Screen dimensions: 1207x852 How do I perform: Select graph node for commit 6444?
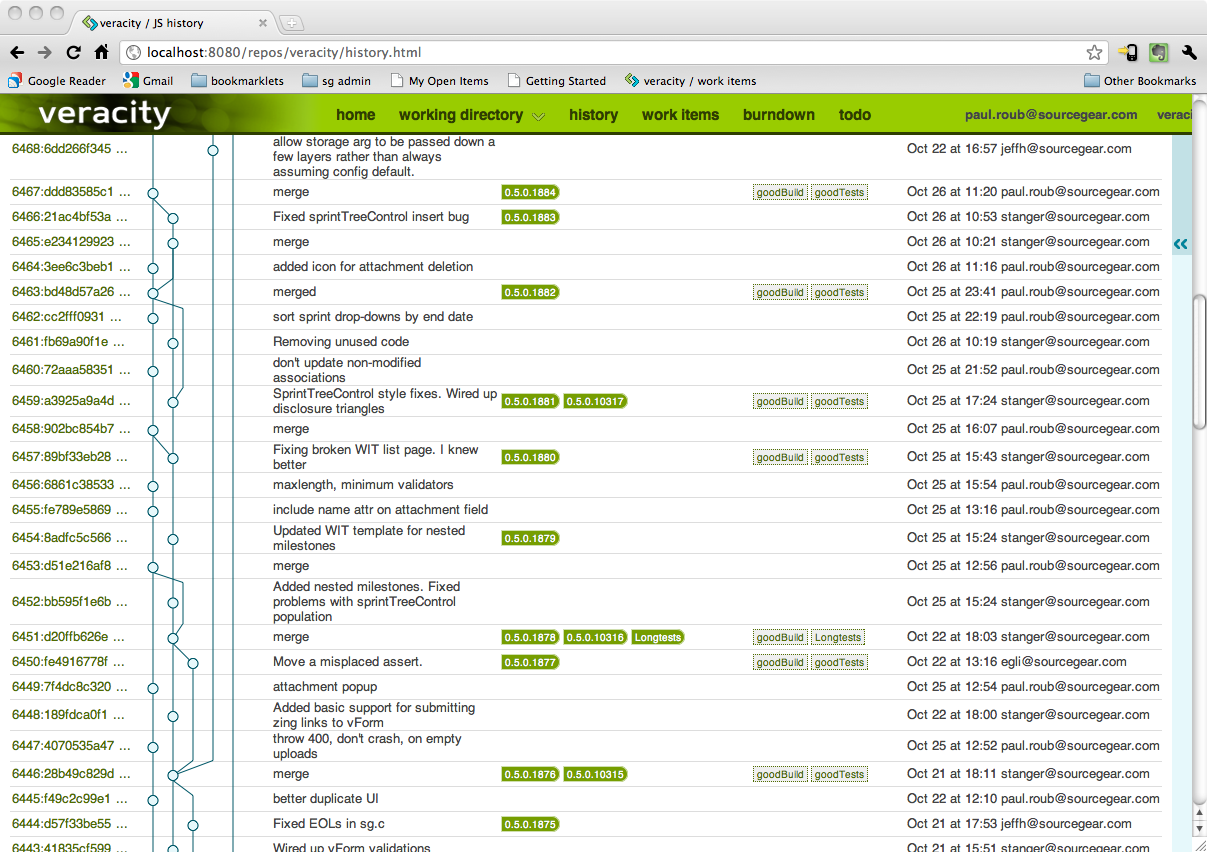193,825
